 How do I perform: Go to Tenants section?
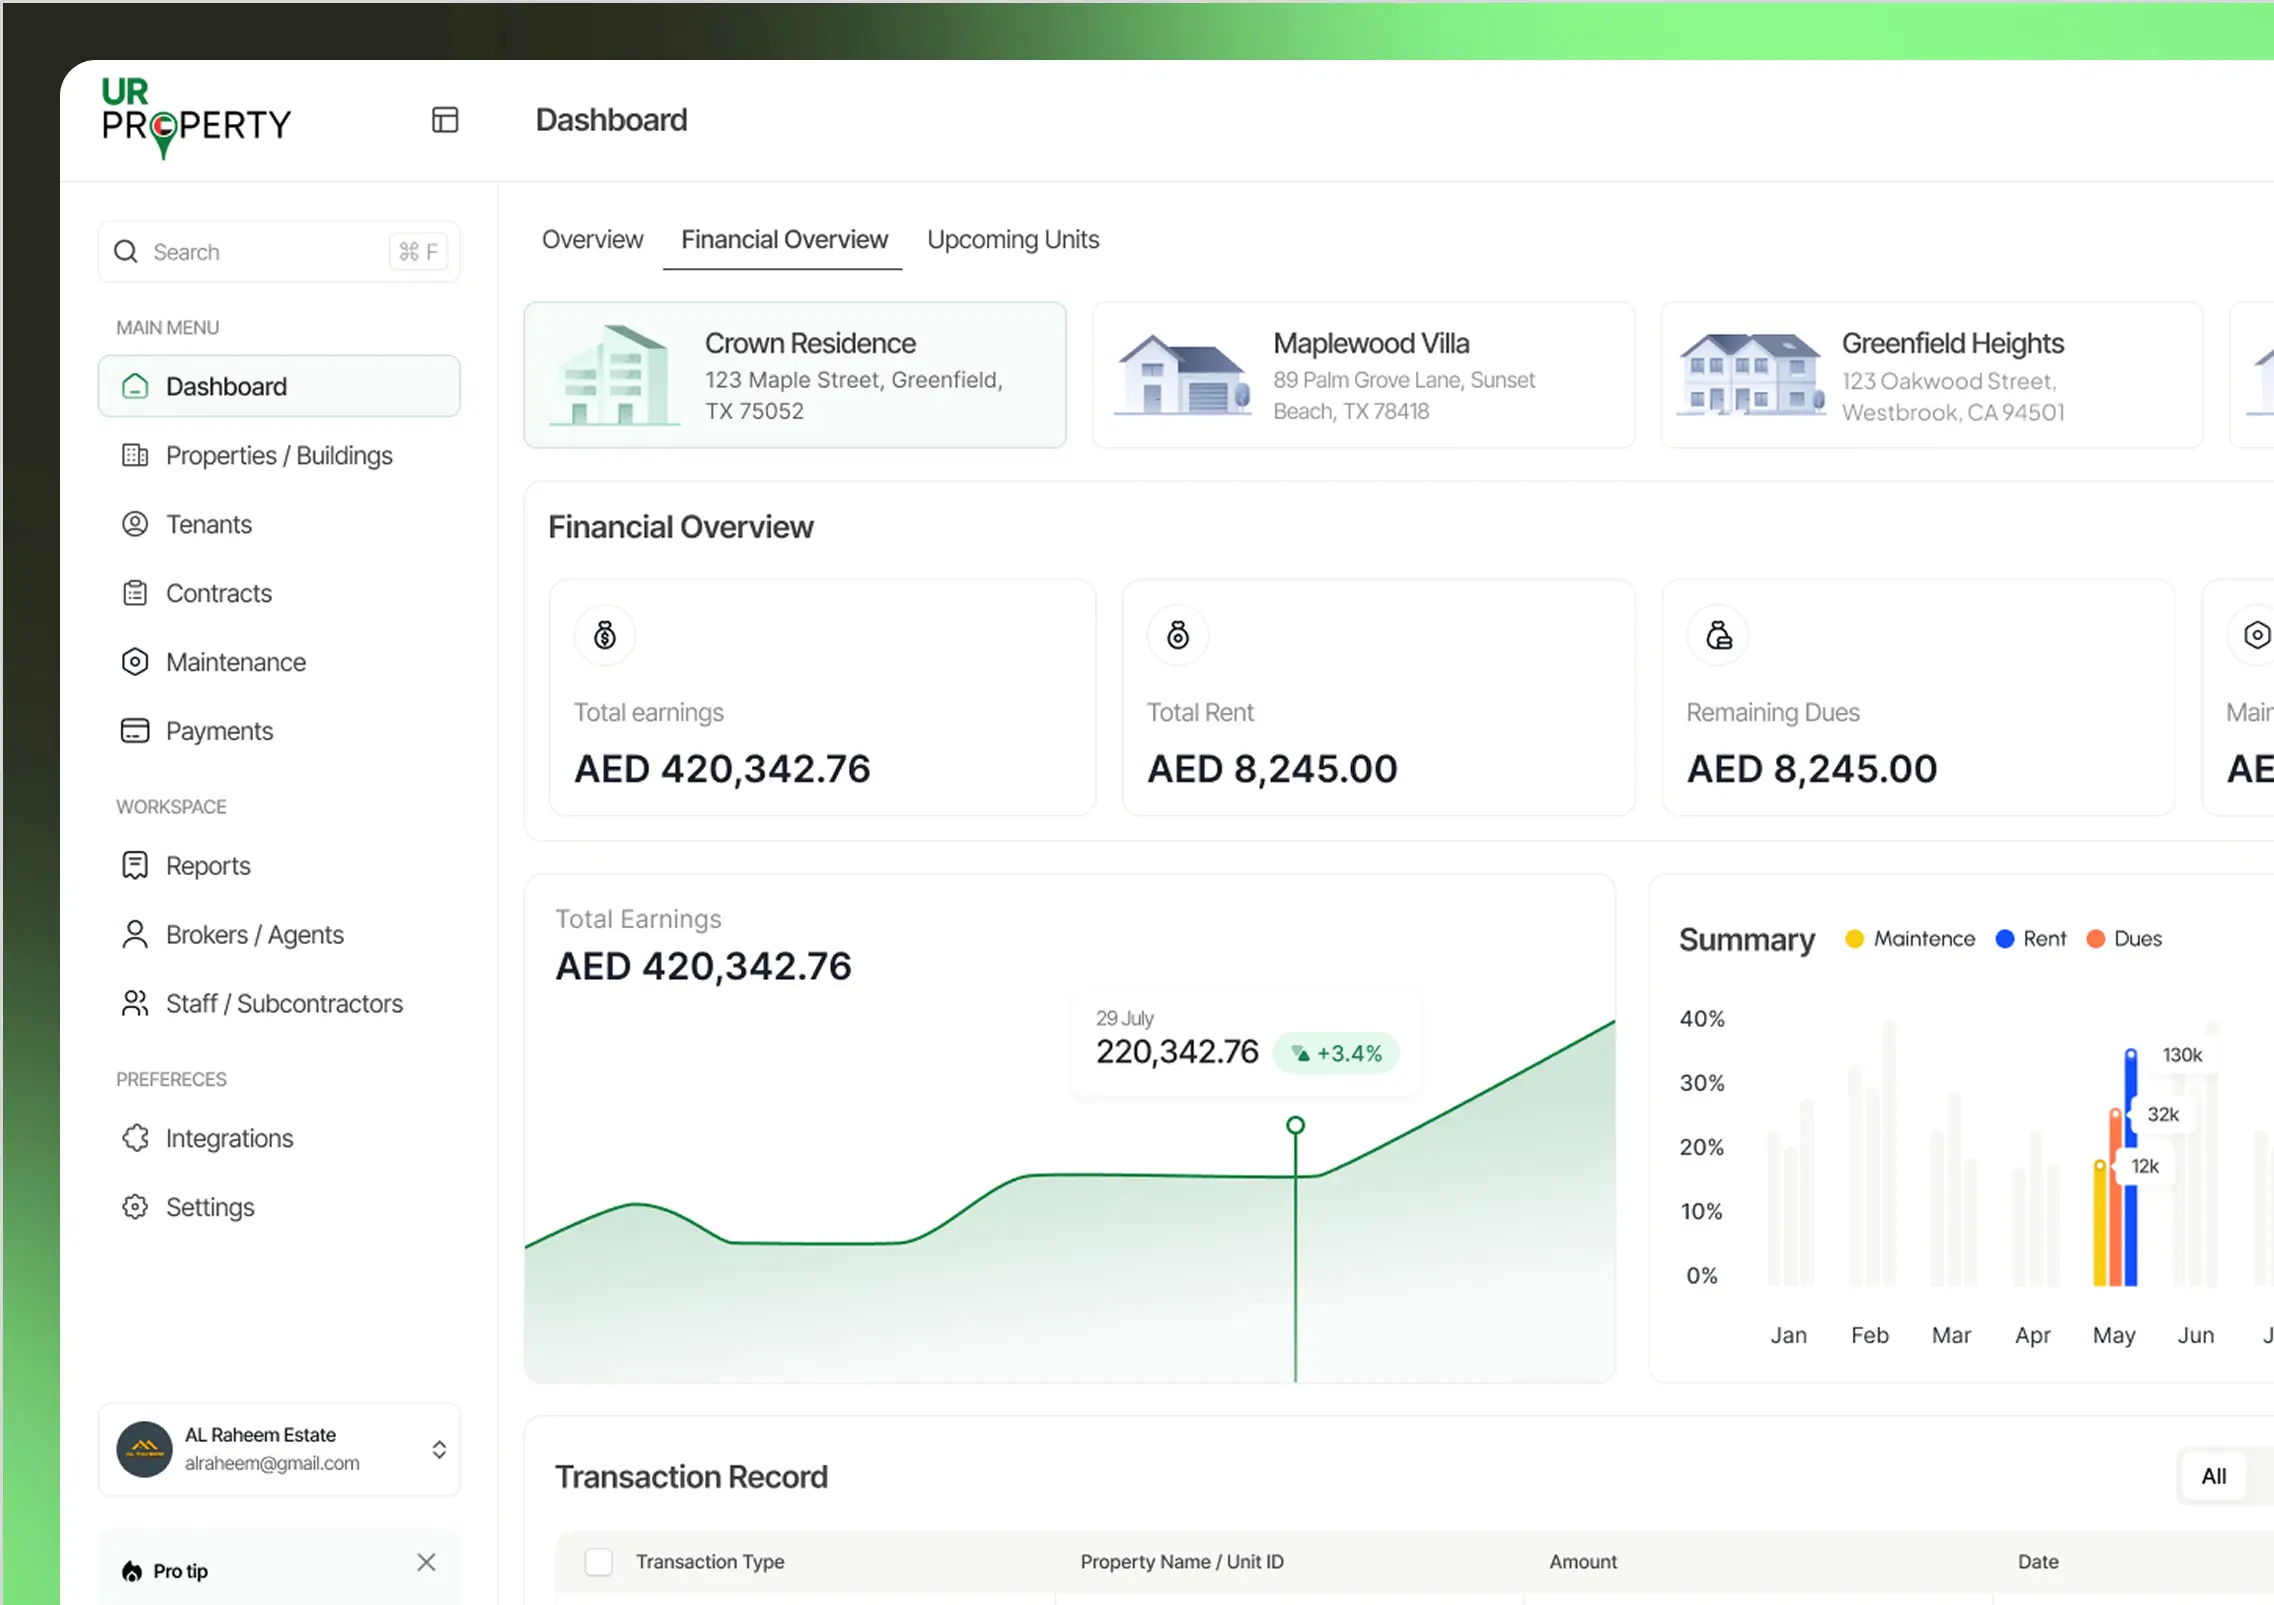208,524
